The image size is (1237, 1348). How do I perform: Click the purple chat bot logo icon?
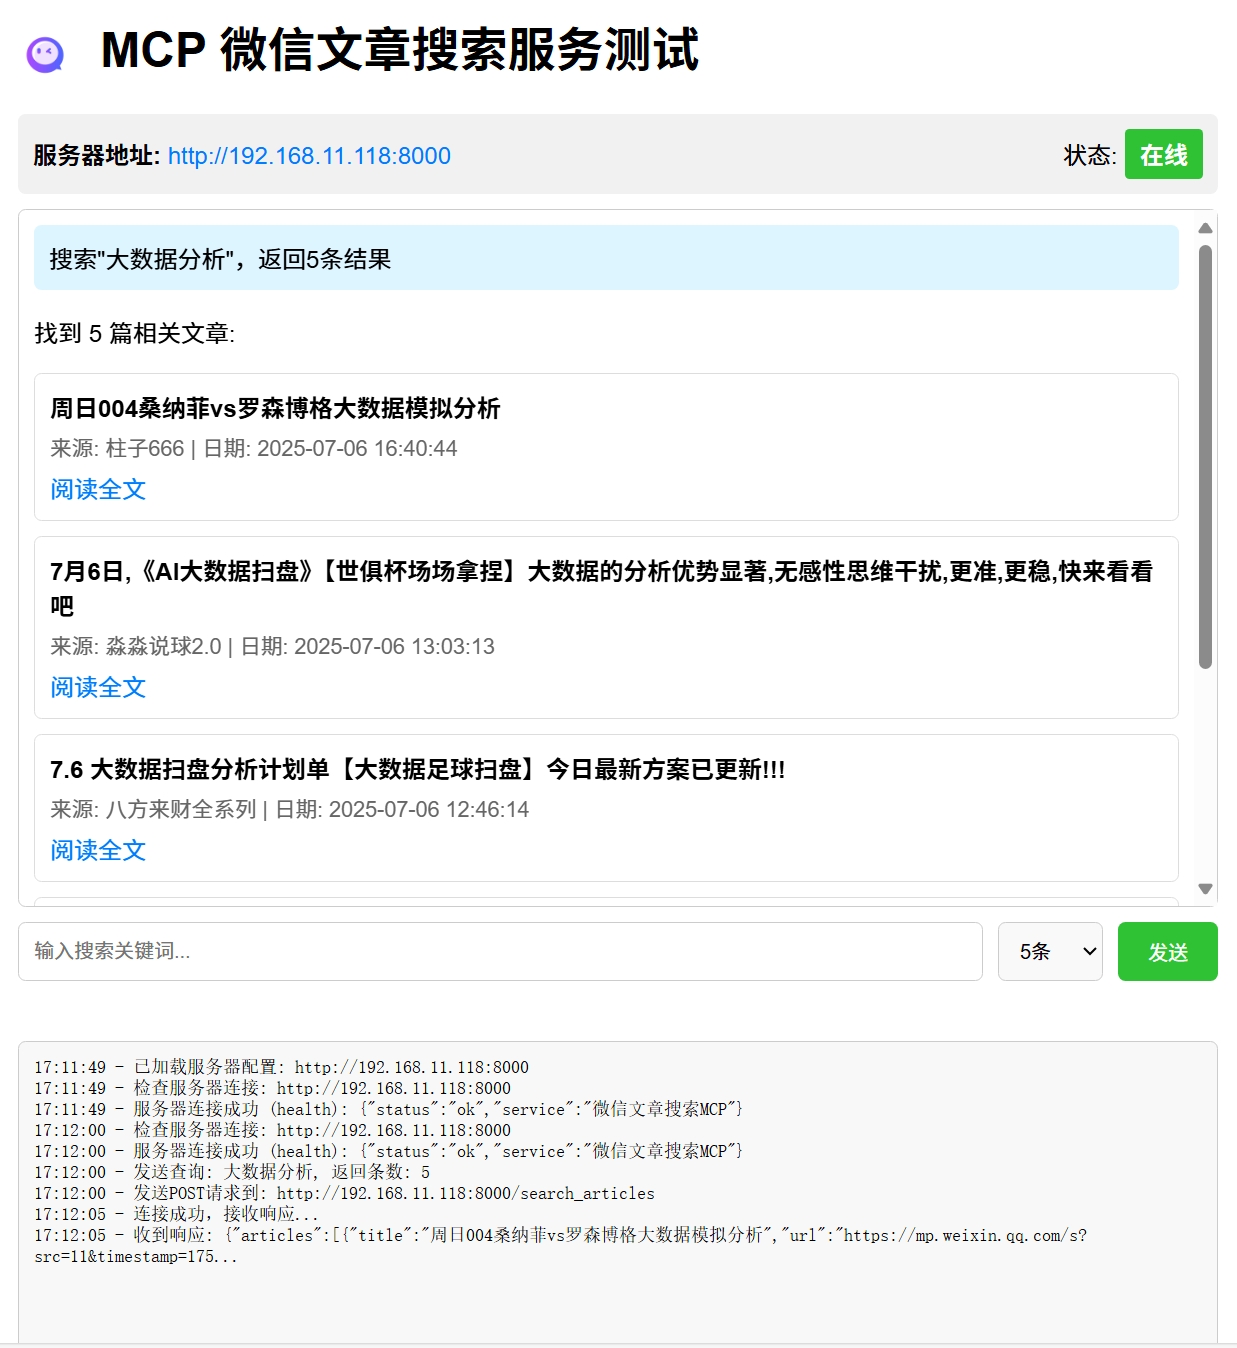(45, 54)
